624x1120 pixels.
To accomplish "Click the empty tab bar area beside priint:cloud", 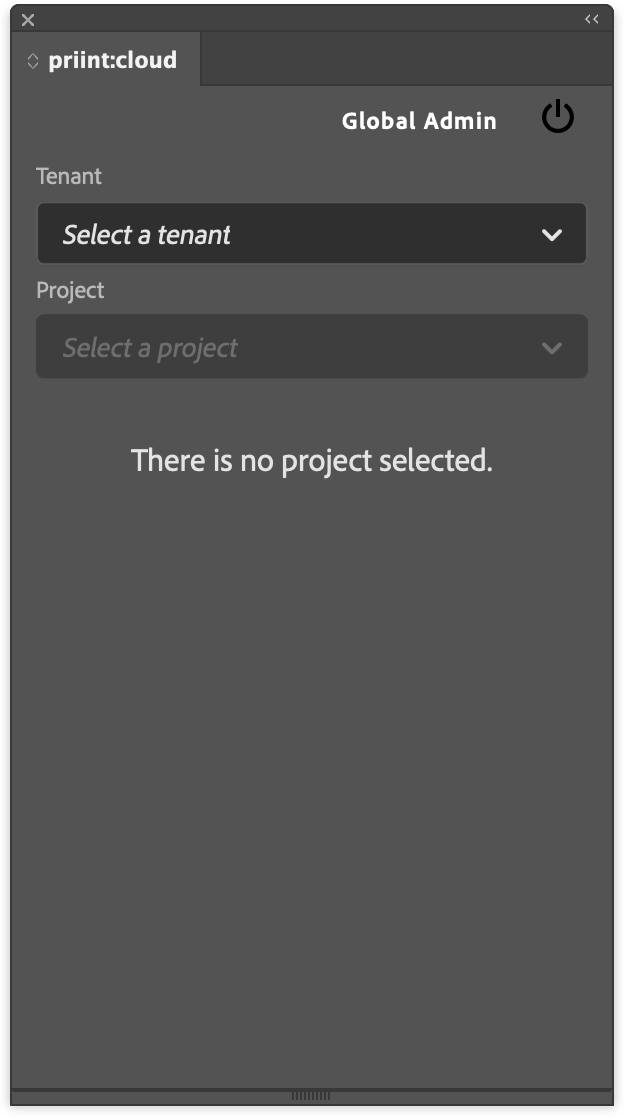I will tap(406, 59).
